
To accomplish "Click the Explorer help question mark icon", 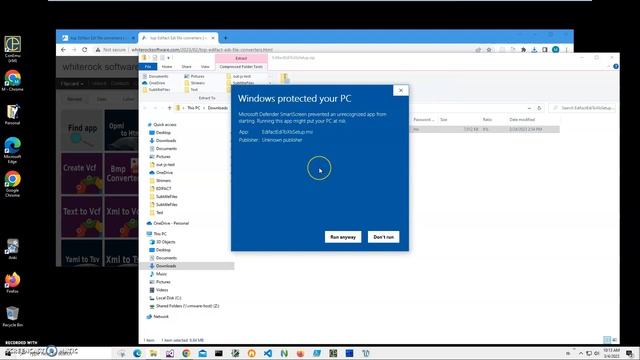I will click(x=616, y=67).
